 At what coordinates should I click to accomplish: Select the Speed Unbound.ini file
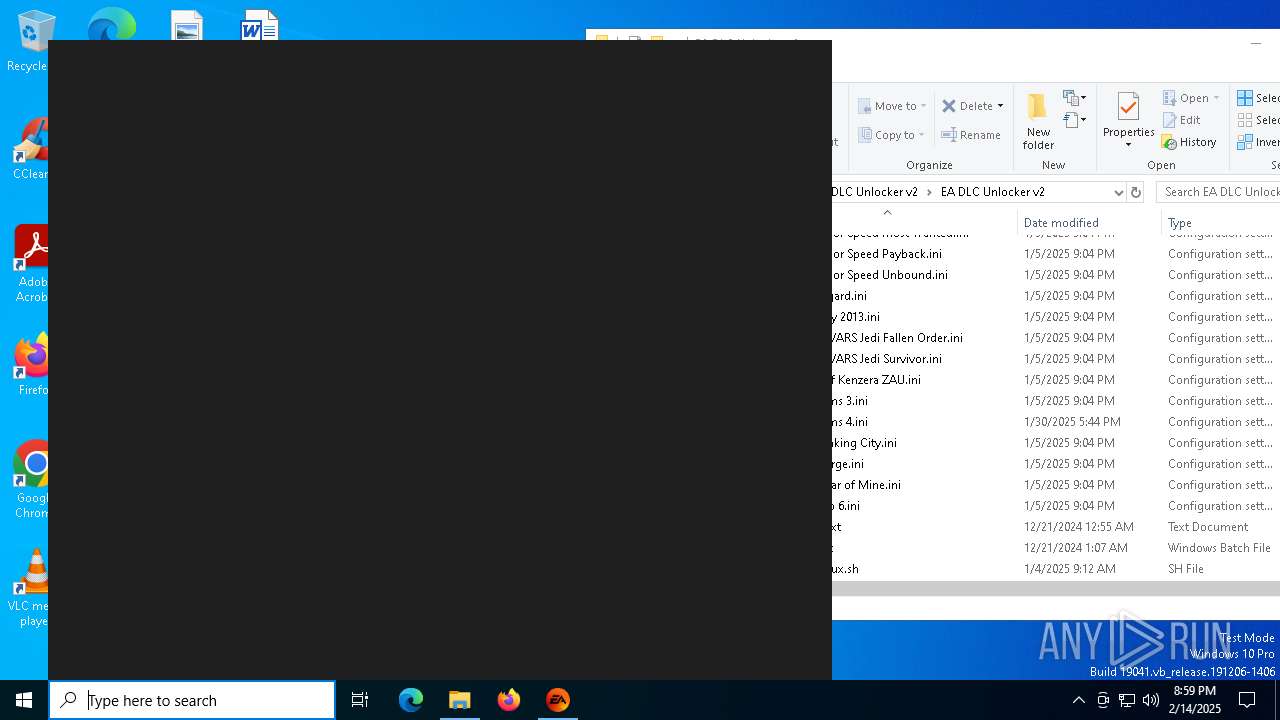[891, 275]
